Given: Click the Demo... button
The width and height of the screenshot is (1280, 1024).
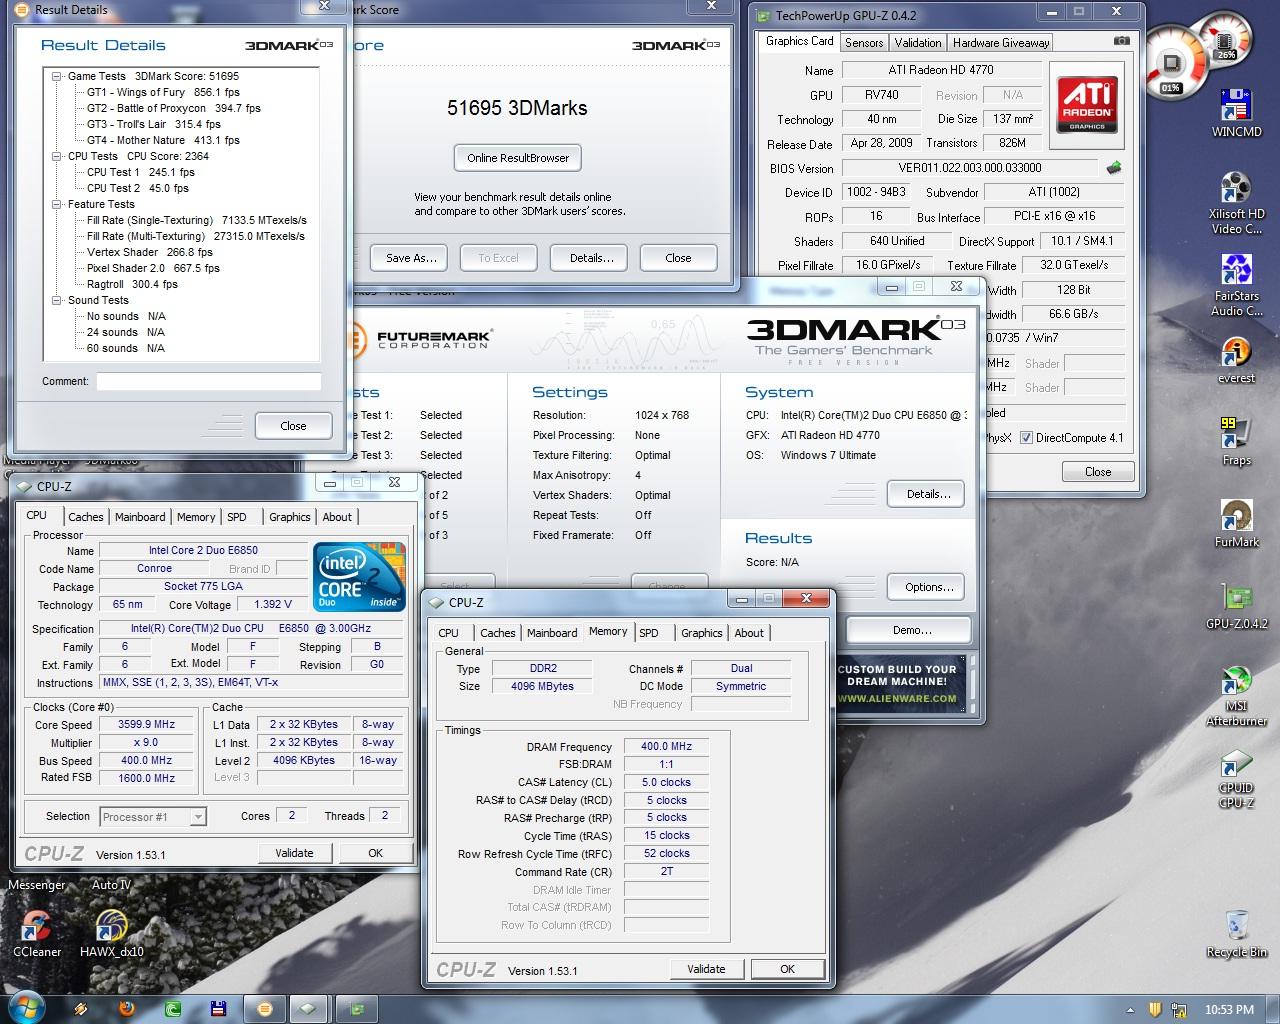Looking at the screenshot, I should click(x=911, y=630).
